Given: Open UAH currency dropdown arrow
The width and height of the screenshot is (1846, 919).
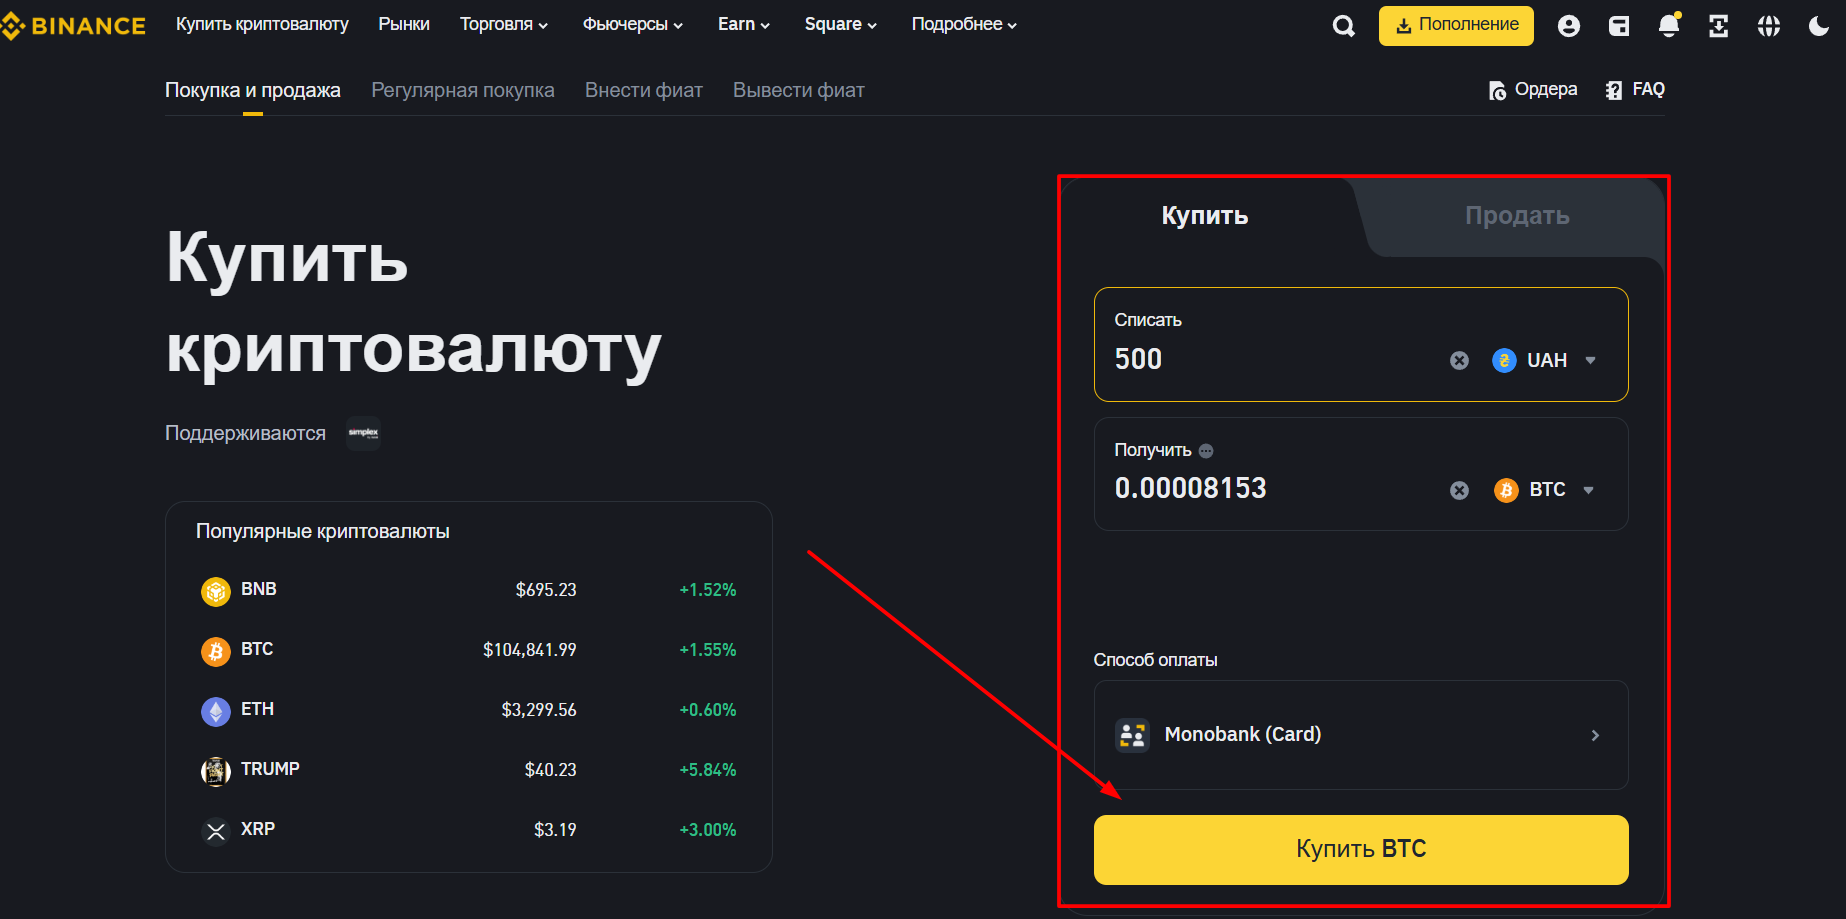Looking at the screenshot, I should [1590, 360].
